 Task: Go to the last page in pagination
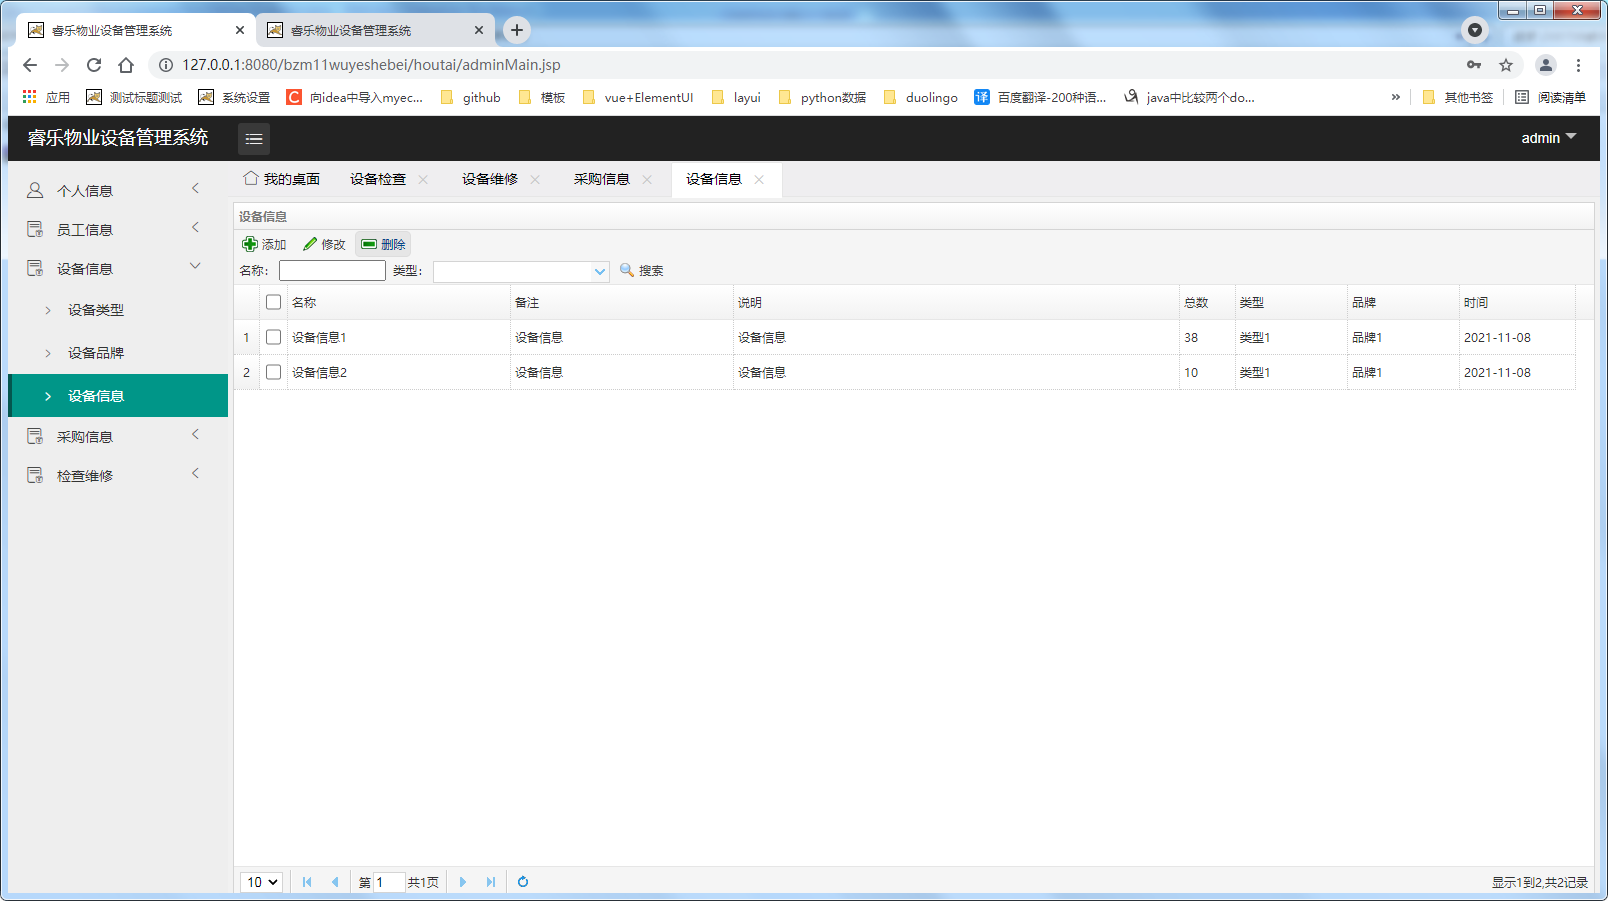pyautogui.click(x=490, y=882)
